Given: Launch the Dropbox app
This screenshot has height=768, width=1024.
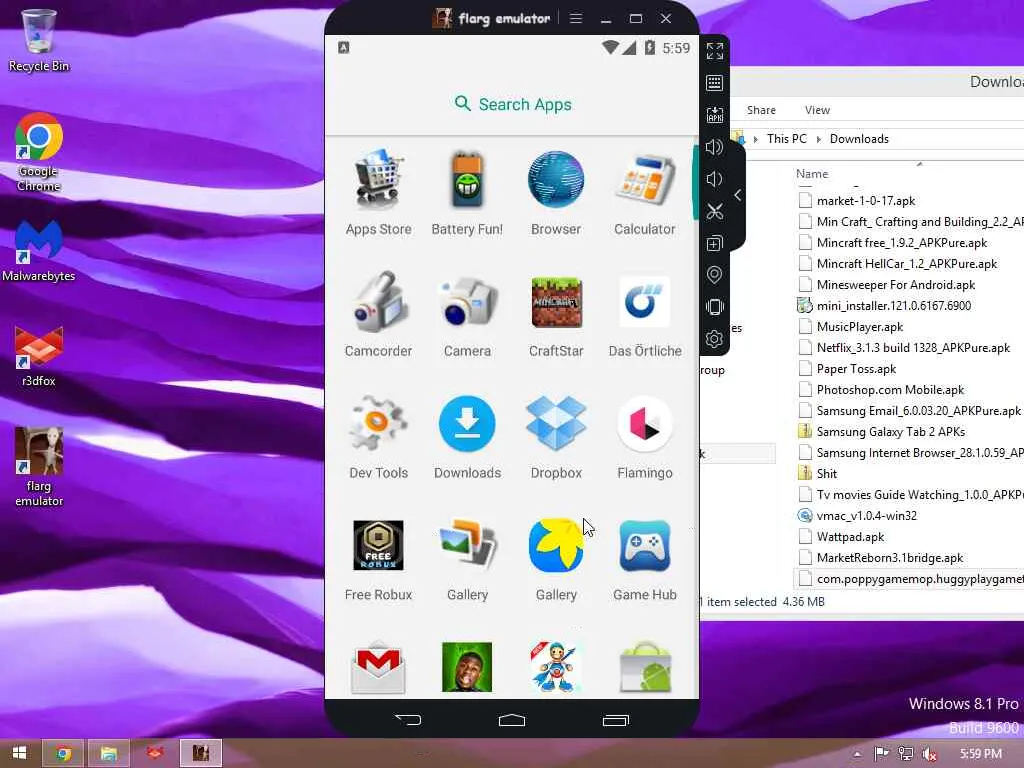Looking at the screenshot, I should pyautogui.click(x=556, y=436).
